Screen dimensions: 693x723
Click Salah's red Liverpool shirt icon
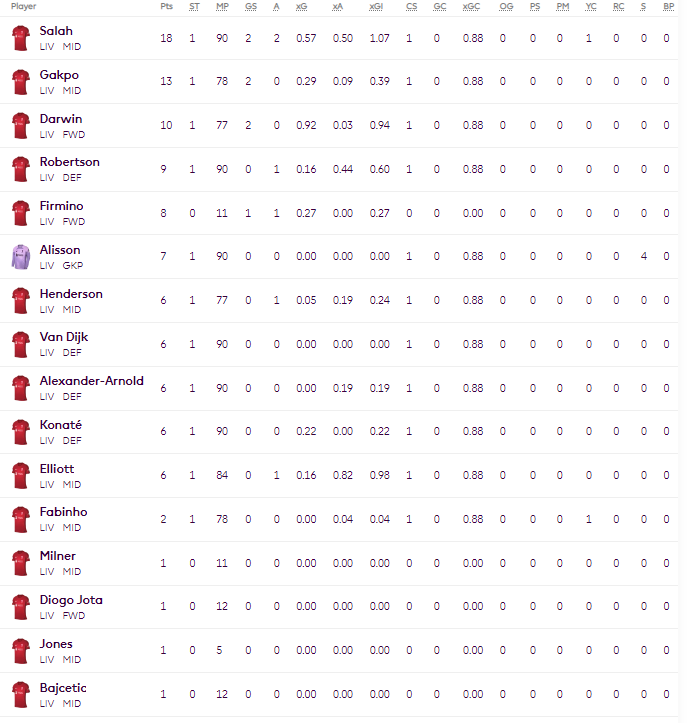[x=20, y=38]
